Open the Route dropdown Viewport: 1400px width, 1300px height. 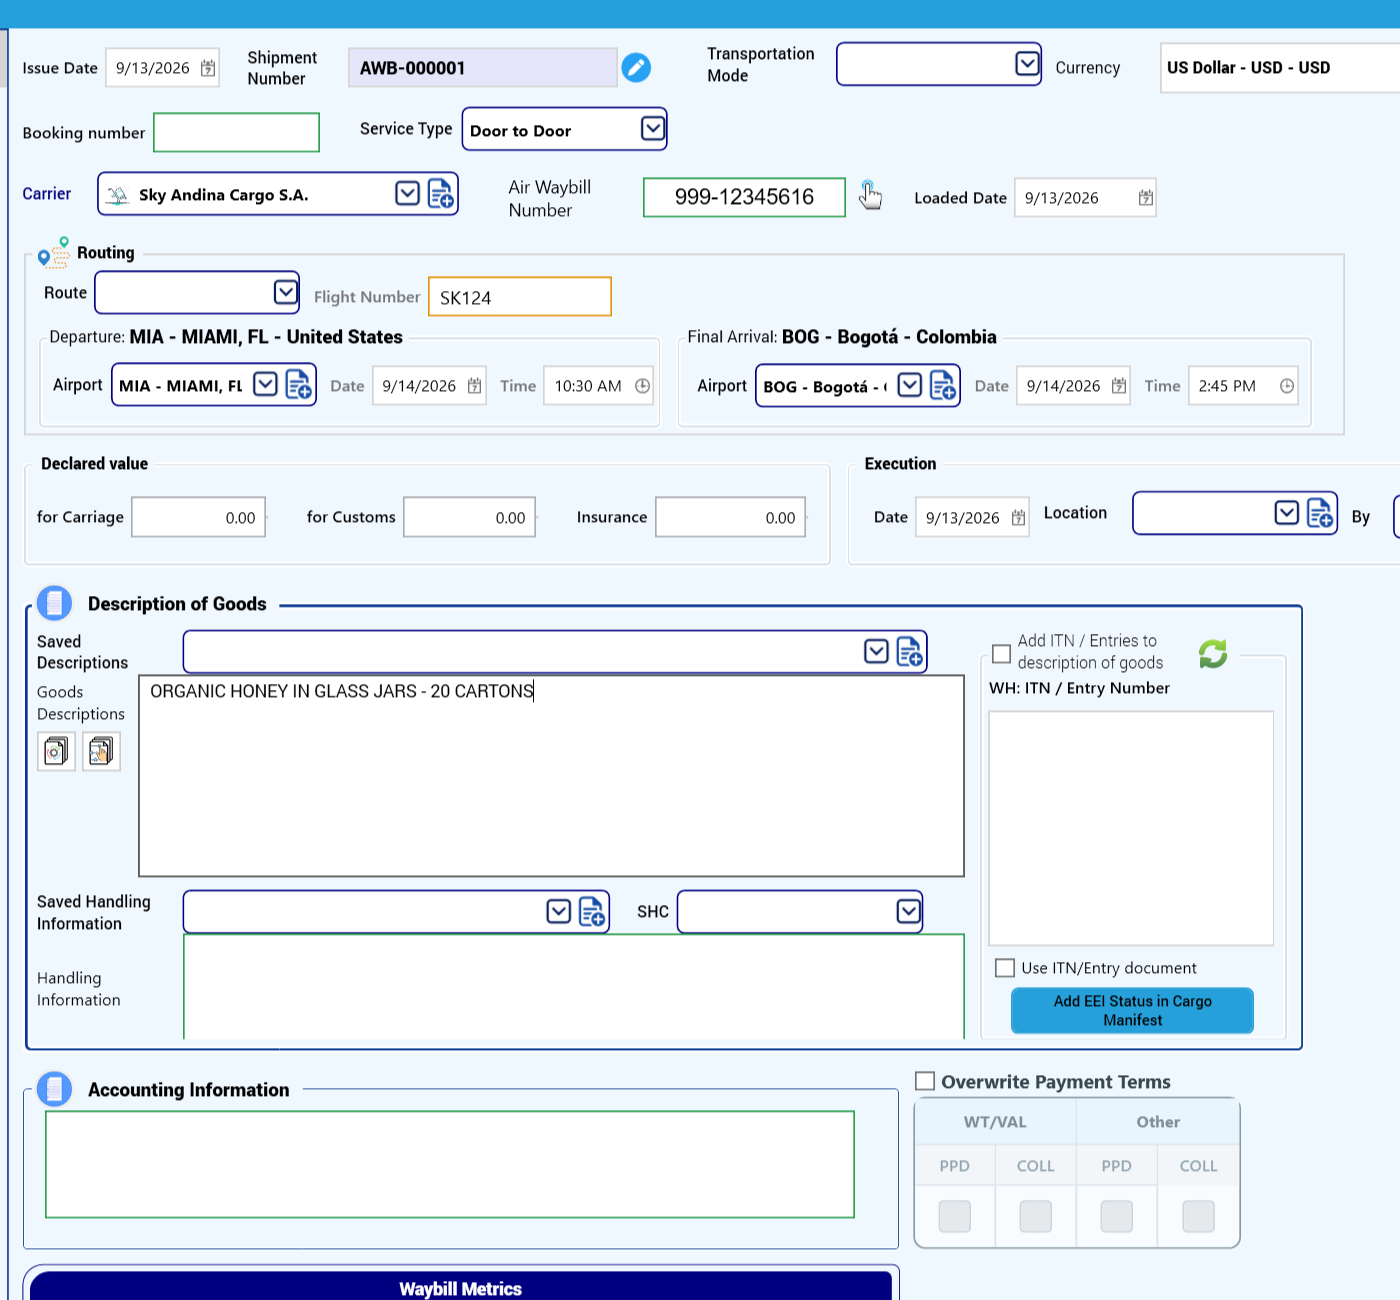click(285, 292)
